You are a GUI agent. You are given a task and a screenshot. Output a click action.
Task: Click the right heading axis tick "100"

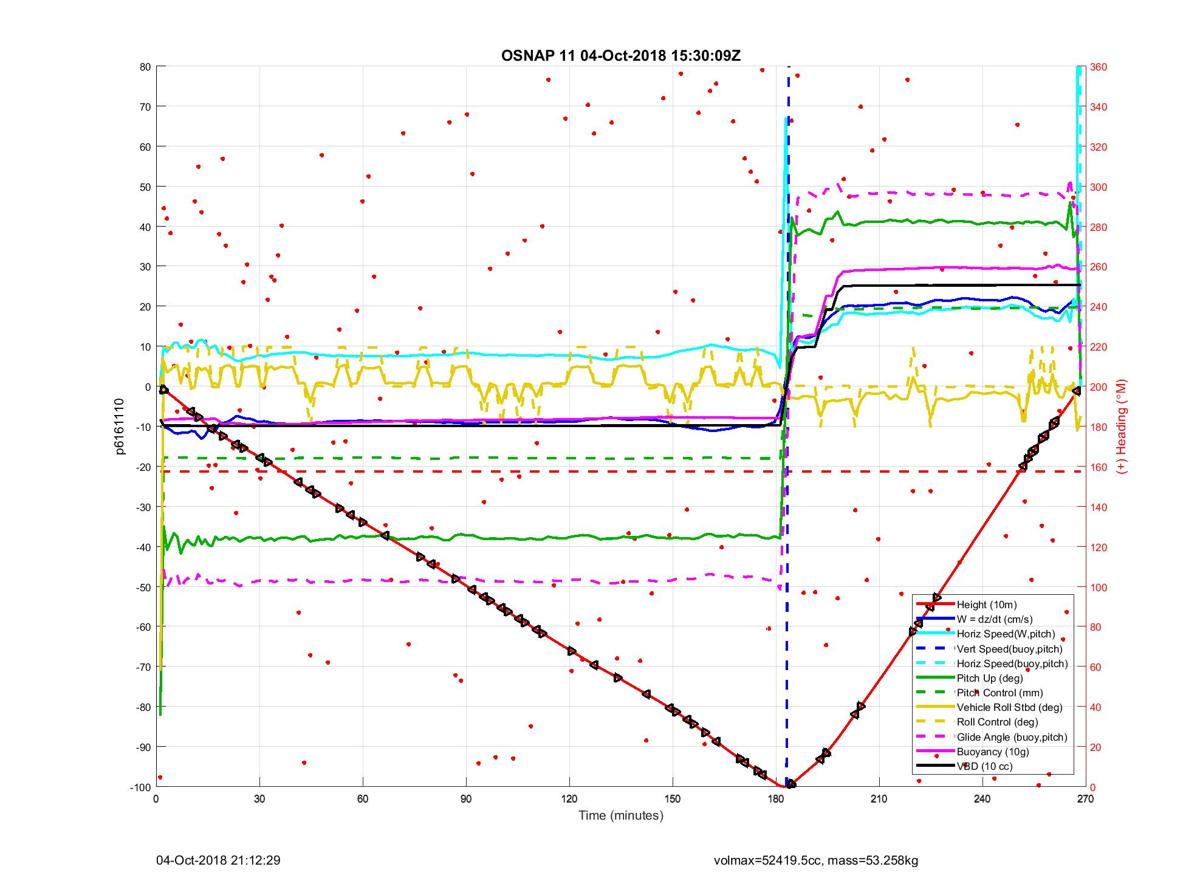point(1099,587)
